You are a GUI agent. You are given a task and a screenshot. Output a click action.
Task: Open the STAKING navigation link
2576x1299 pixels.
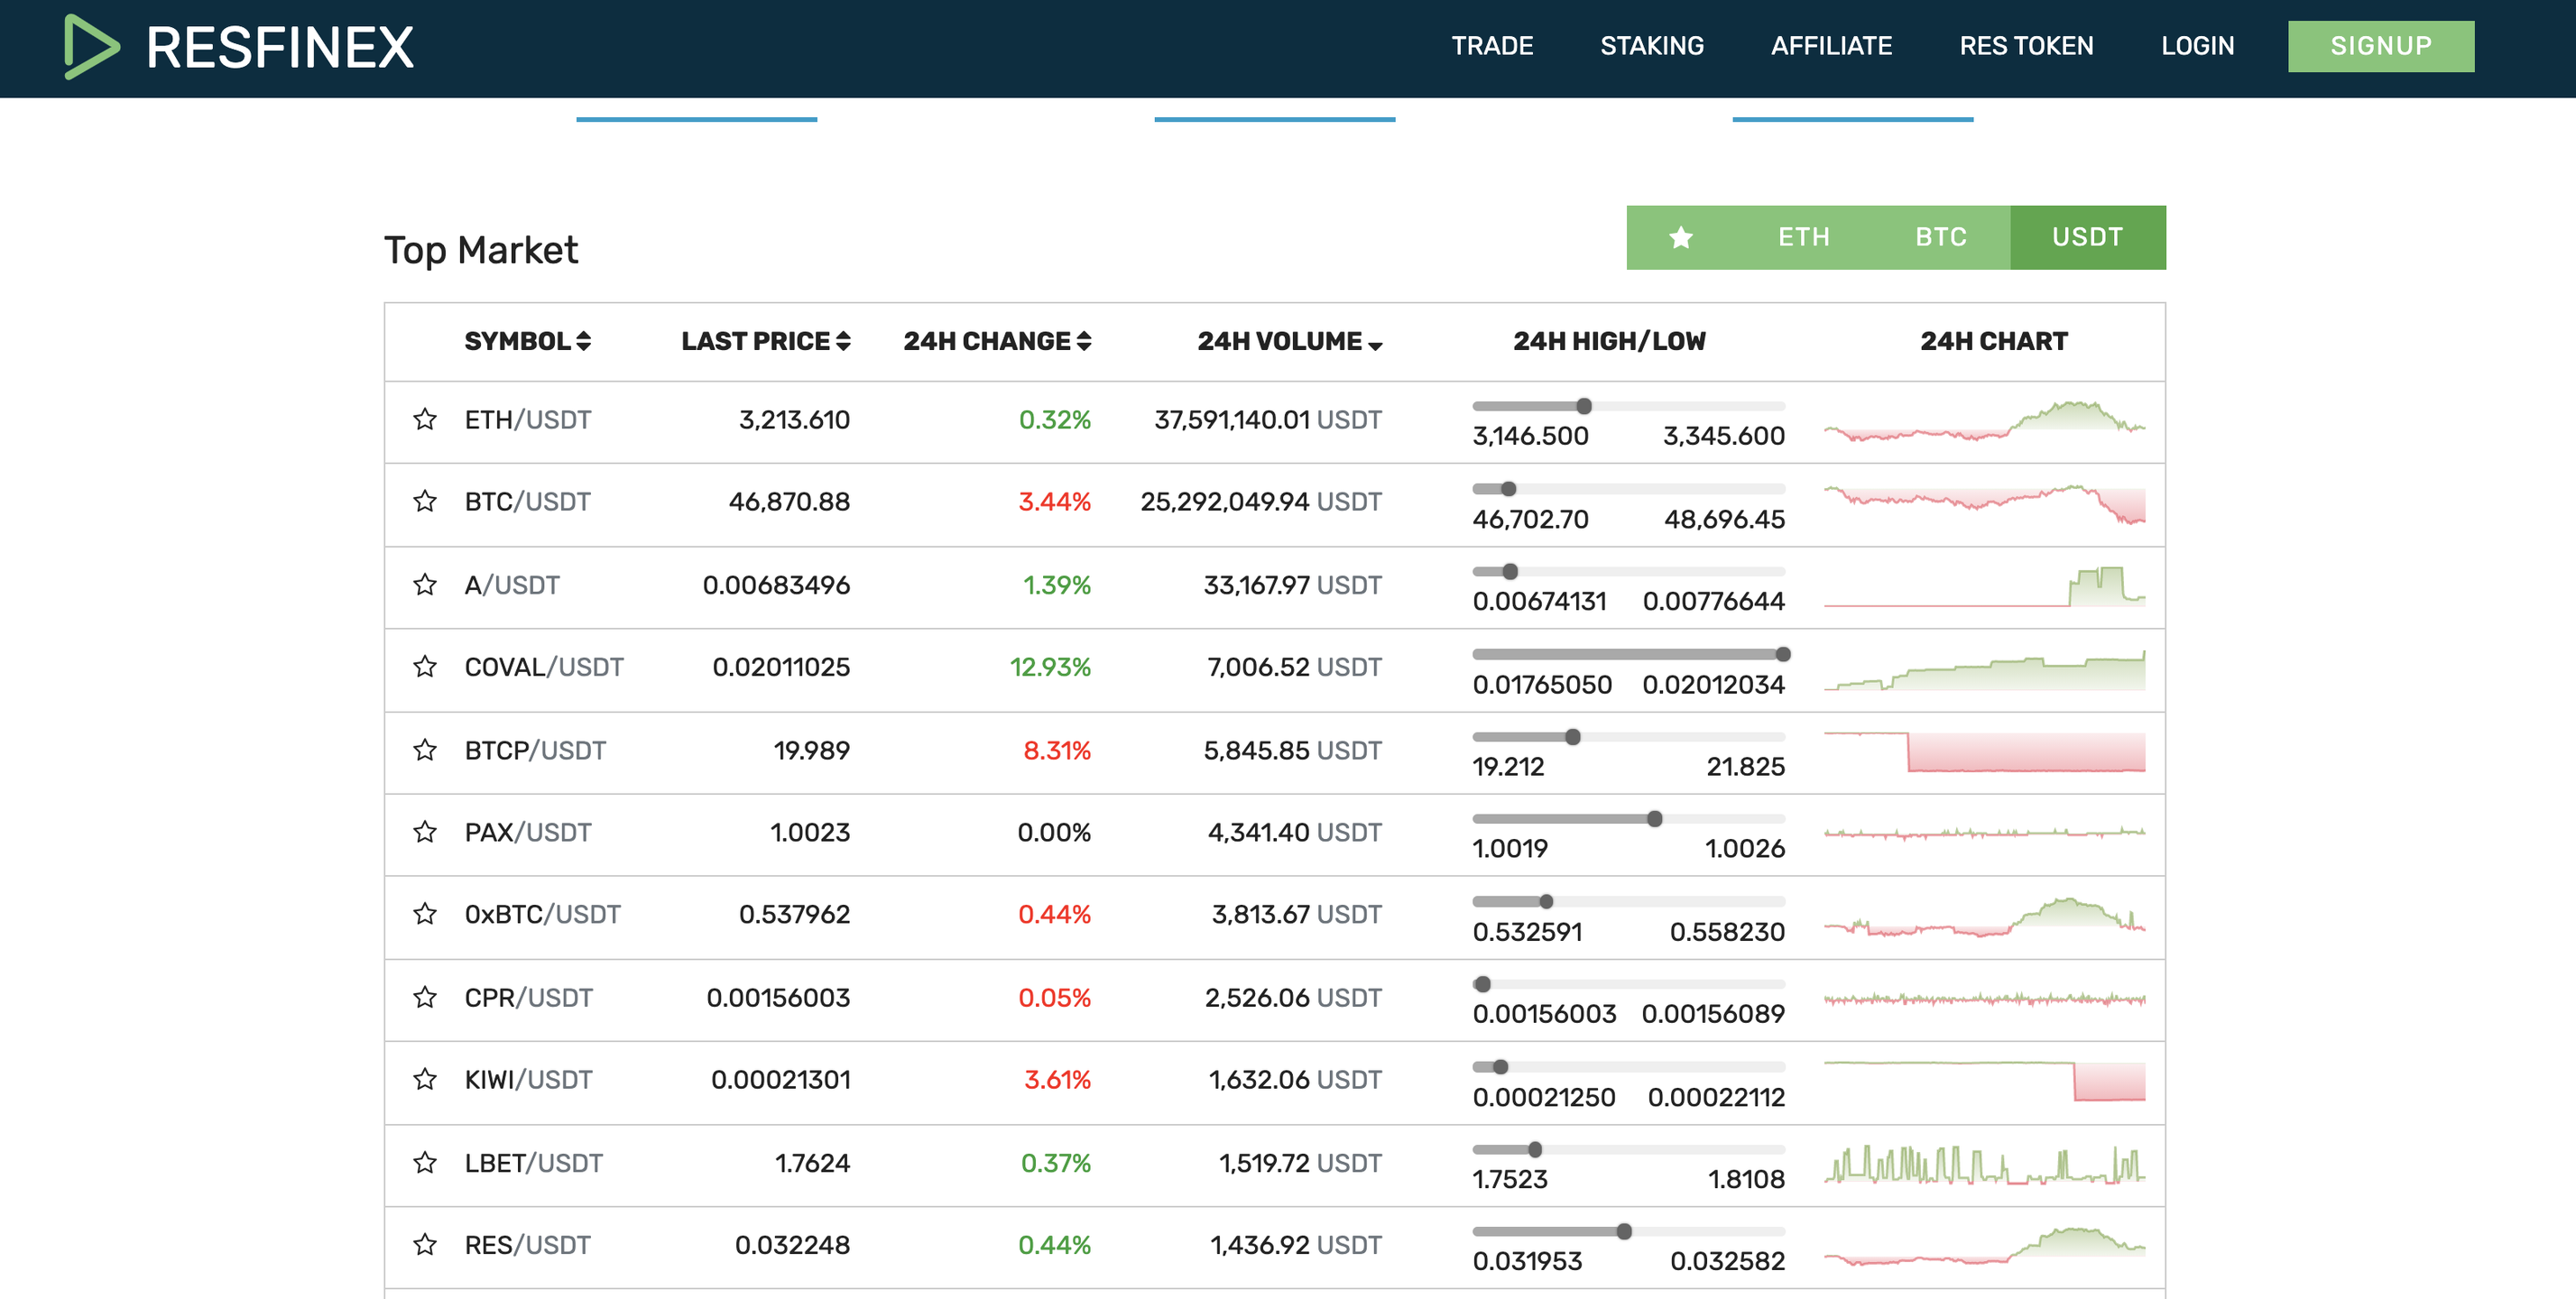tap(1651, 46)
